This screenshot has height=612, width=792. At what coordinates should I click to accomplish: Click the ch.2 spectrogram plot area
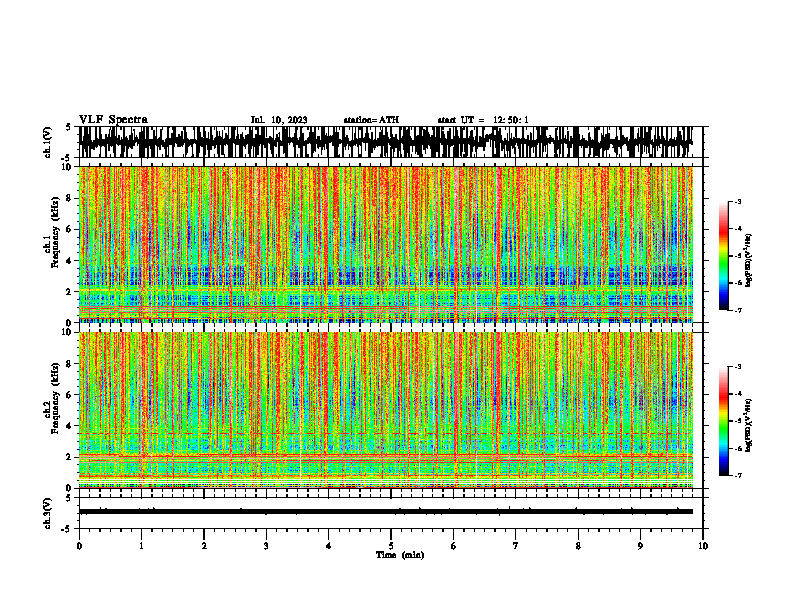click(386, 410)
